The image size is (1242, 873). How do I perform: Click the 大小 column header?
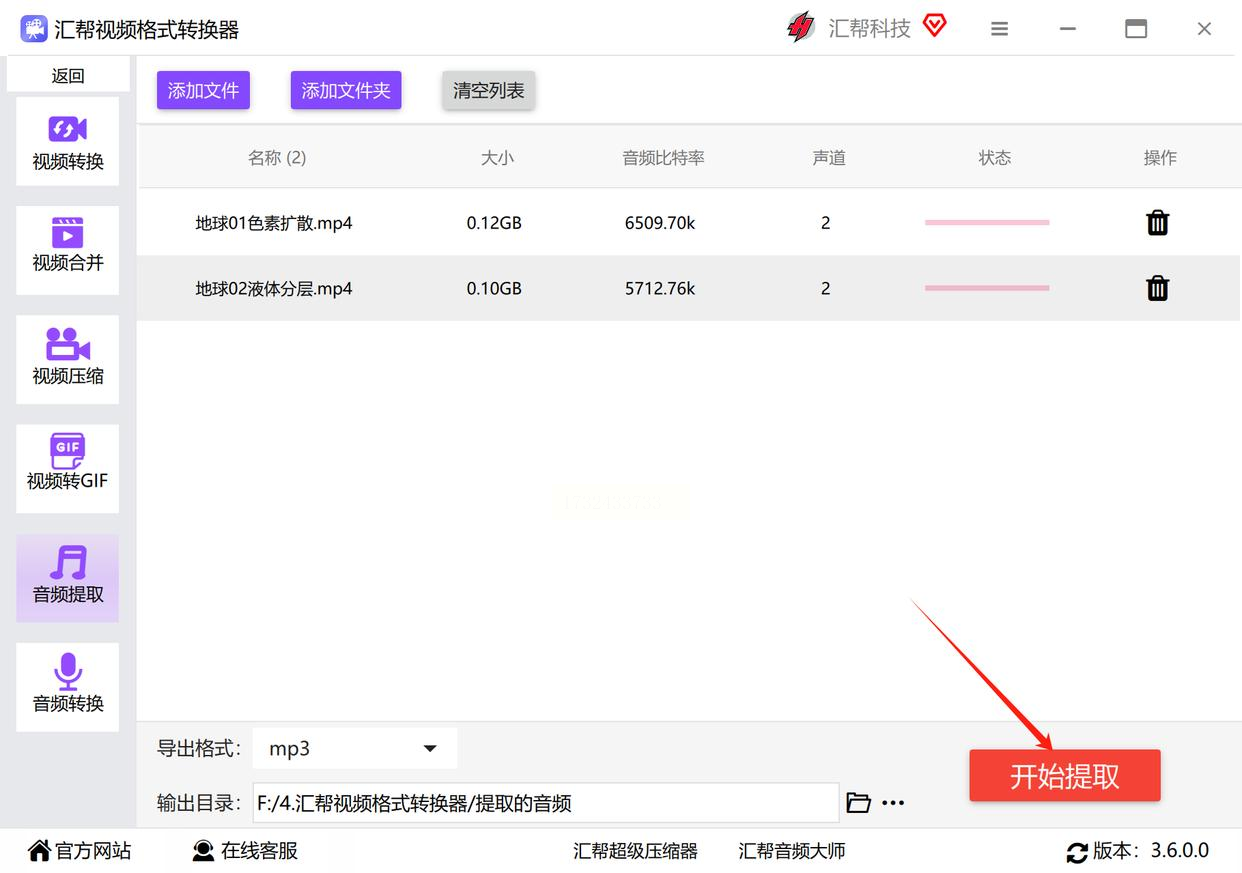[x=497, y=158]
